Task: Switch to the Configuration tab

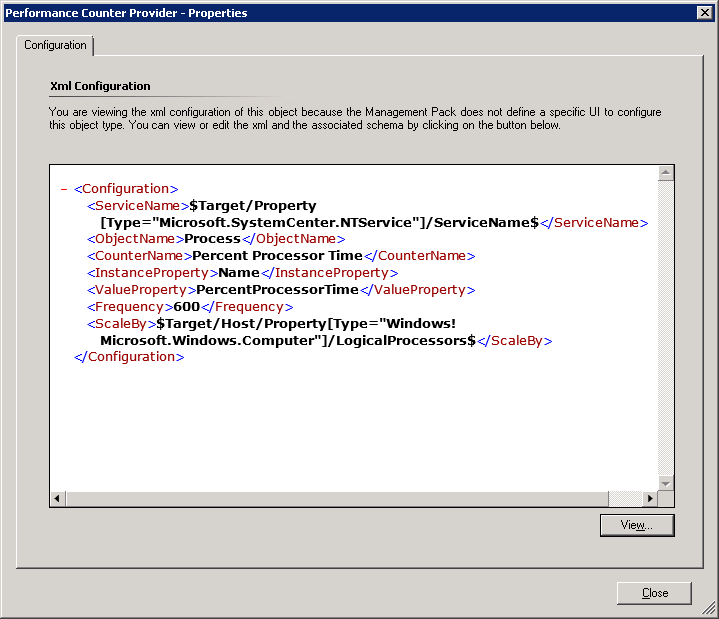Action: point(56,46)
